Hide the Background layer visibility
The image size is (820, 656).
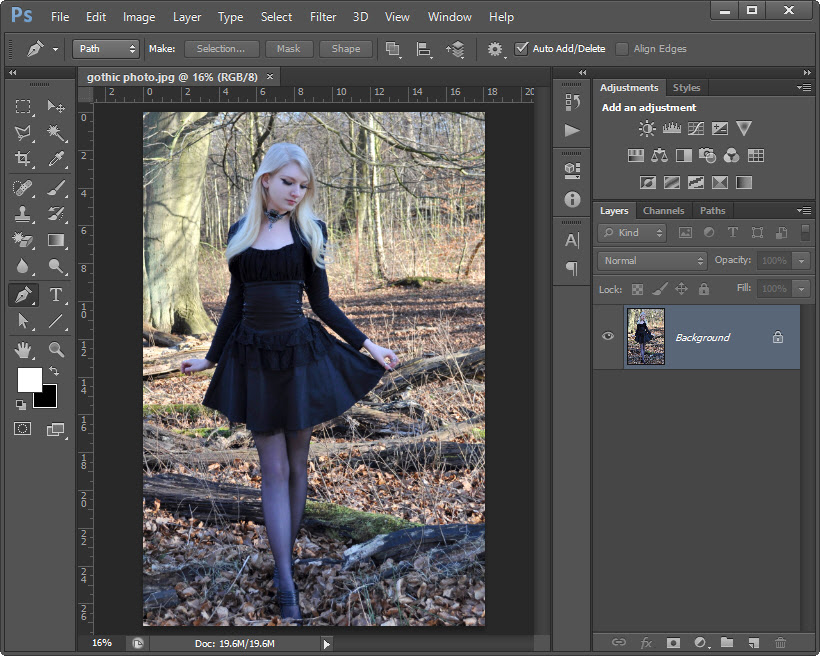(608, 337)
